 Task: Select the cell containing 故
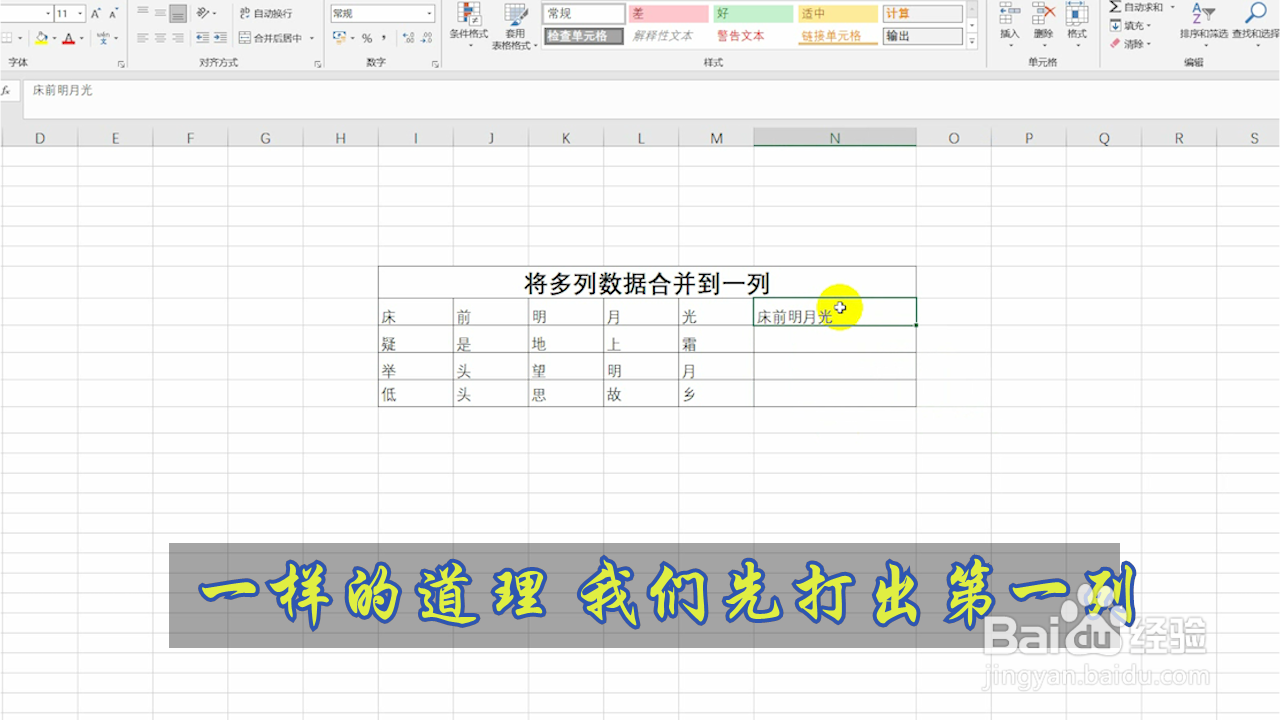(641, 394)
